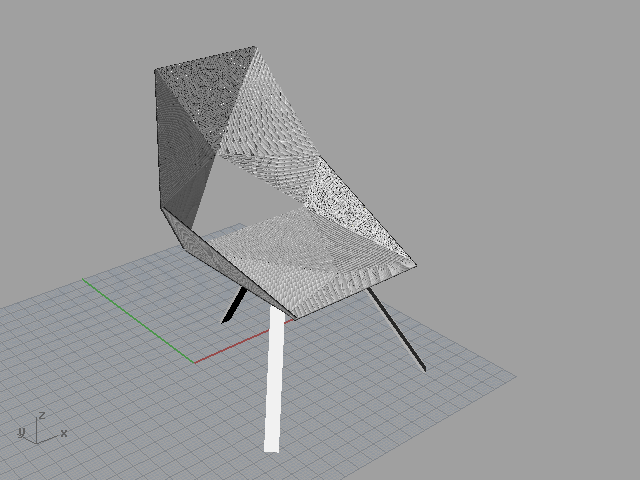
Task: Select the chair's seat surface
Action: click(300, 260)
